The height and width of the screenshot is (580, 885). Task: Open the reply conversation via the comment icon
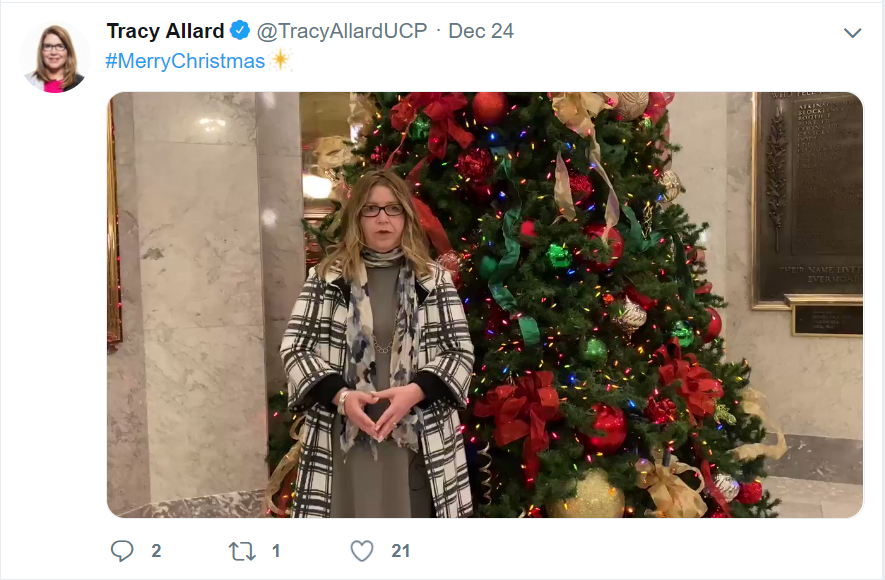121,549
